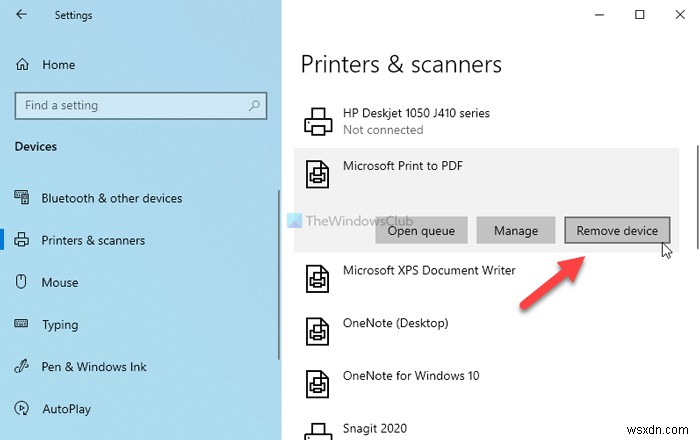Click the HP Deskjet 1050 printer icon
700x440 pixels.
(x=318, y=121)
